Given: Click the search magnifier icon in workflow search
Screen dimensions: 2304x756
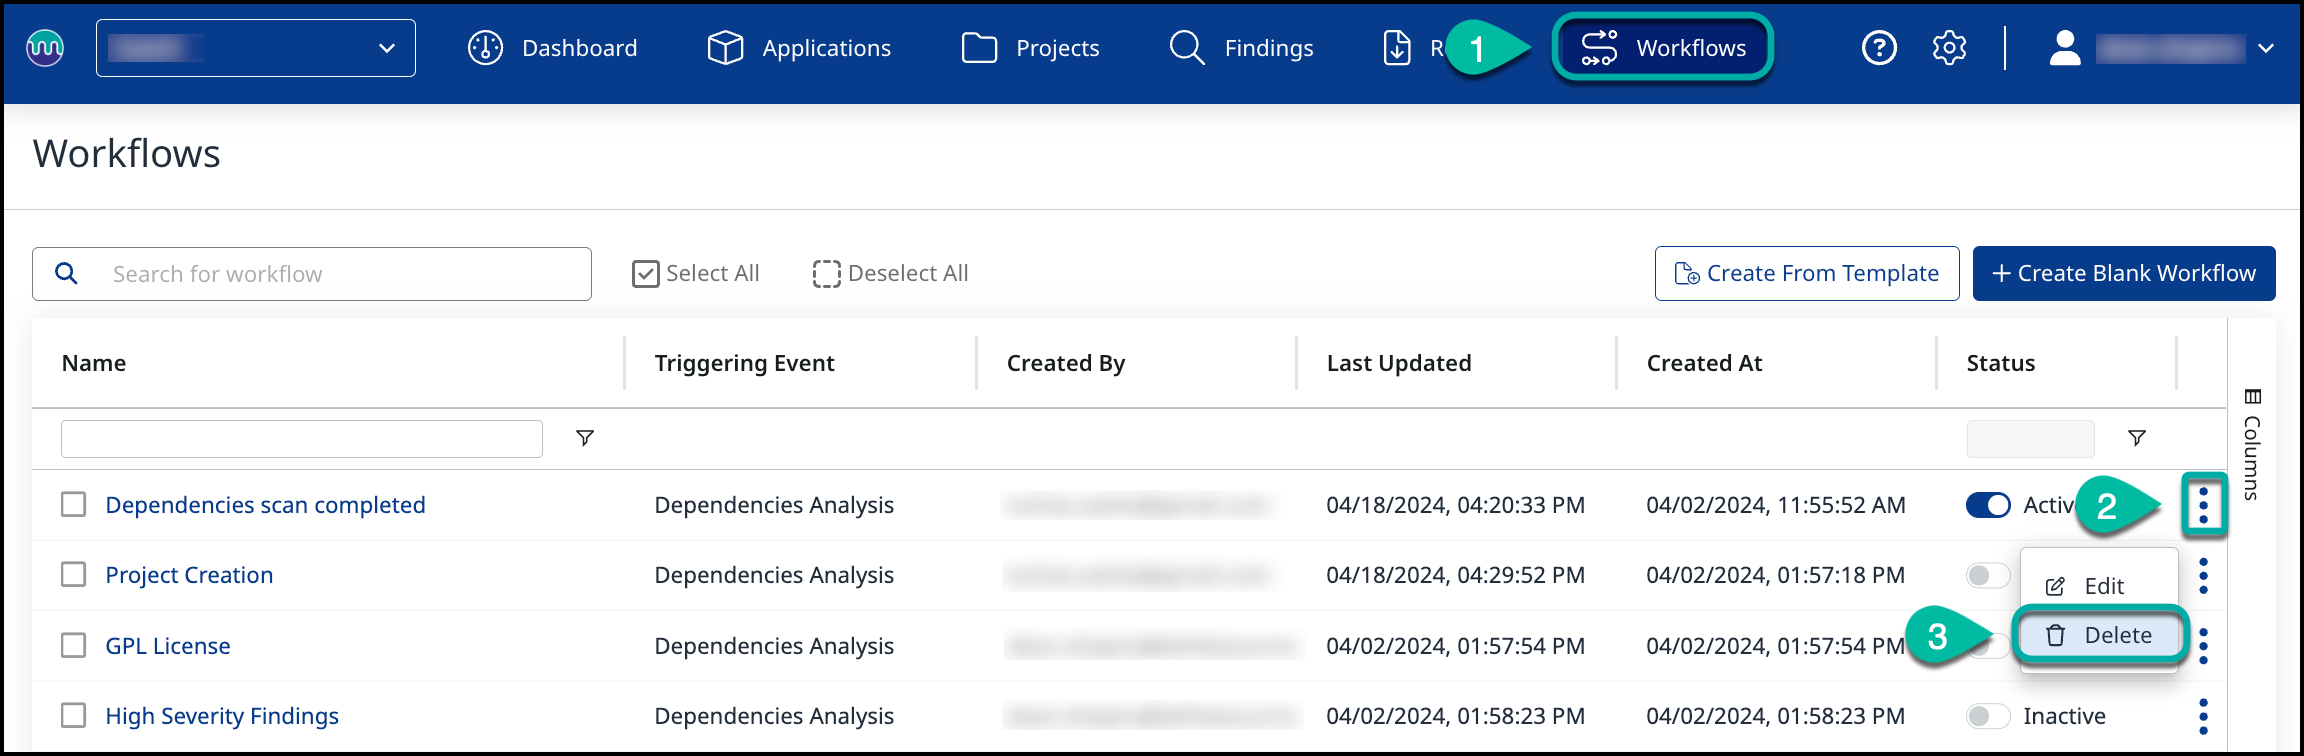Looking at the screenshot, I should (66, 274).
